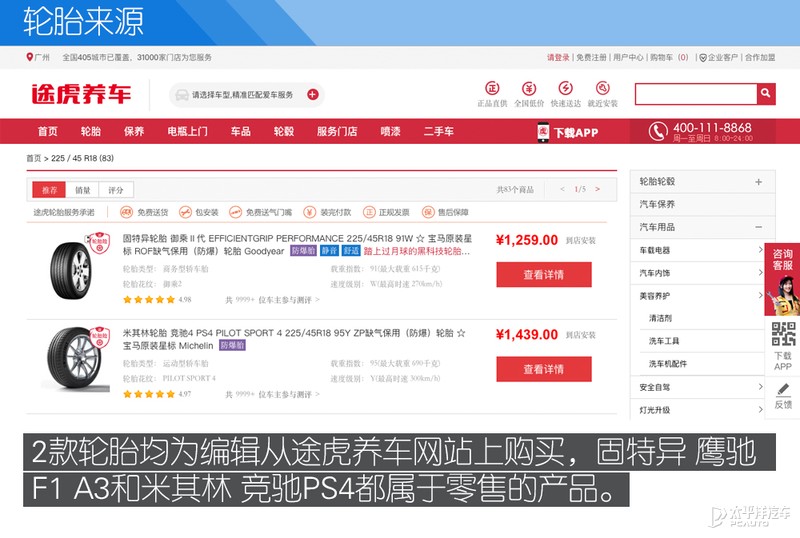This screenshot has height=538, width=800.
Task: Open the 清洁剂 sidebar subcategory
Action: click(x=660, y=318)
